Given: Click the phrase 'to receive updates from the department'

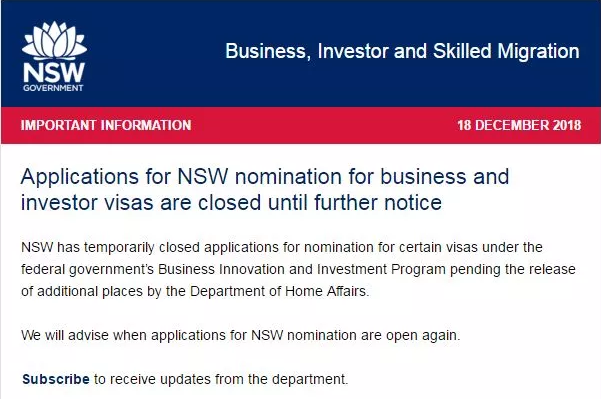Looking at the screenshot, I should coord(220,379).
